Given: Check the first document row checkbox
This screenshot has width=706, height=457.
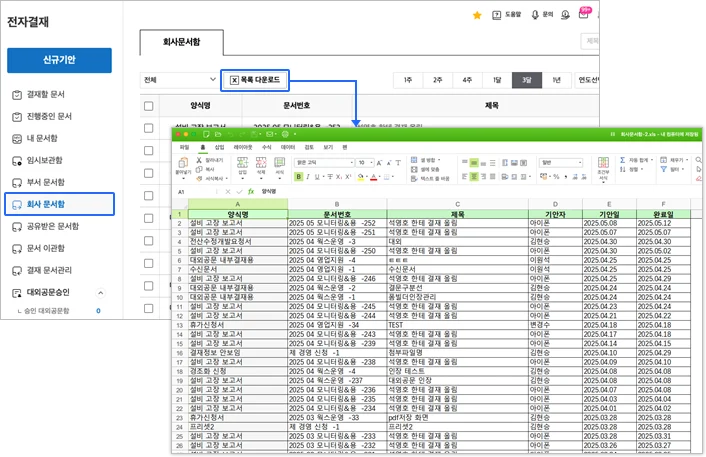Looking at the screenshot, I should coord(149,128).
